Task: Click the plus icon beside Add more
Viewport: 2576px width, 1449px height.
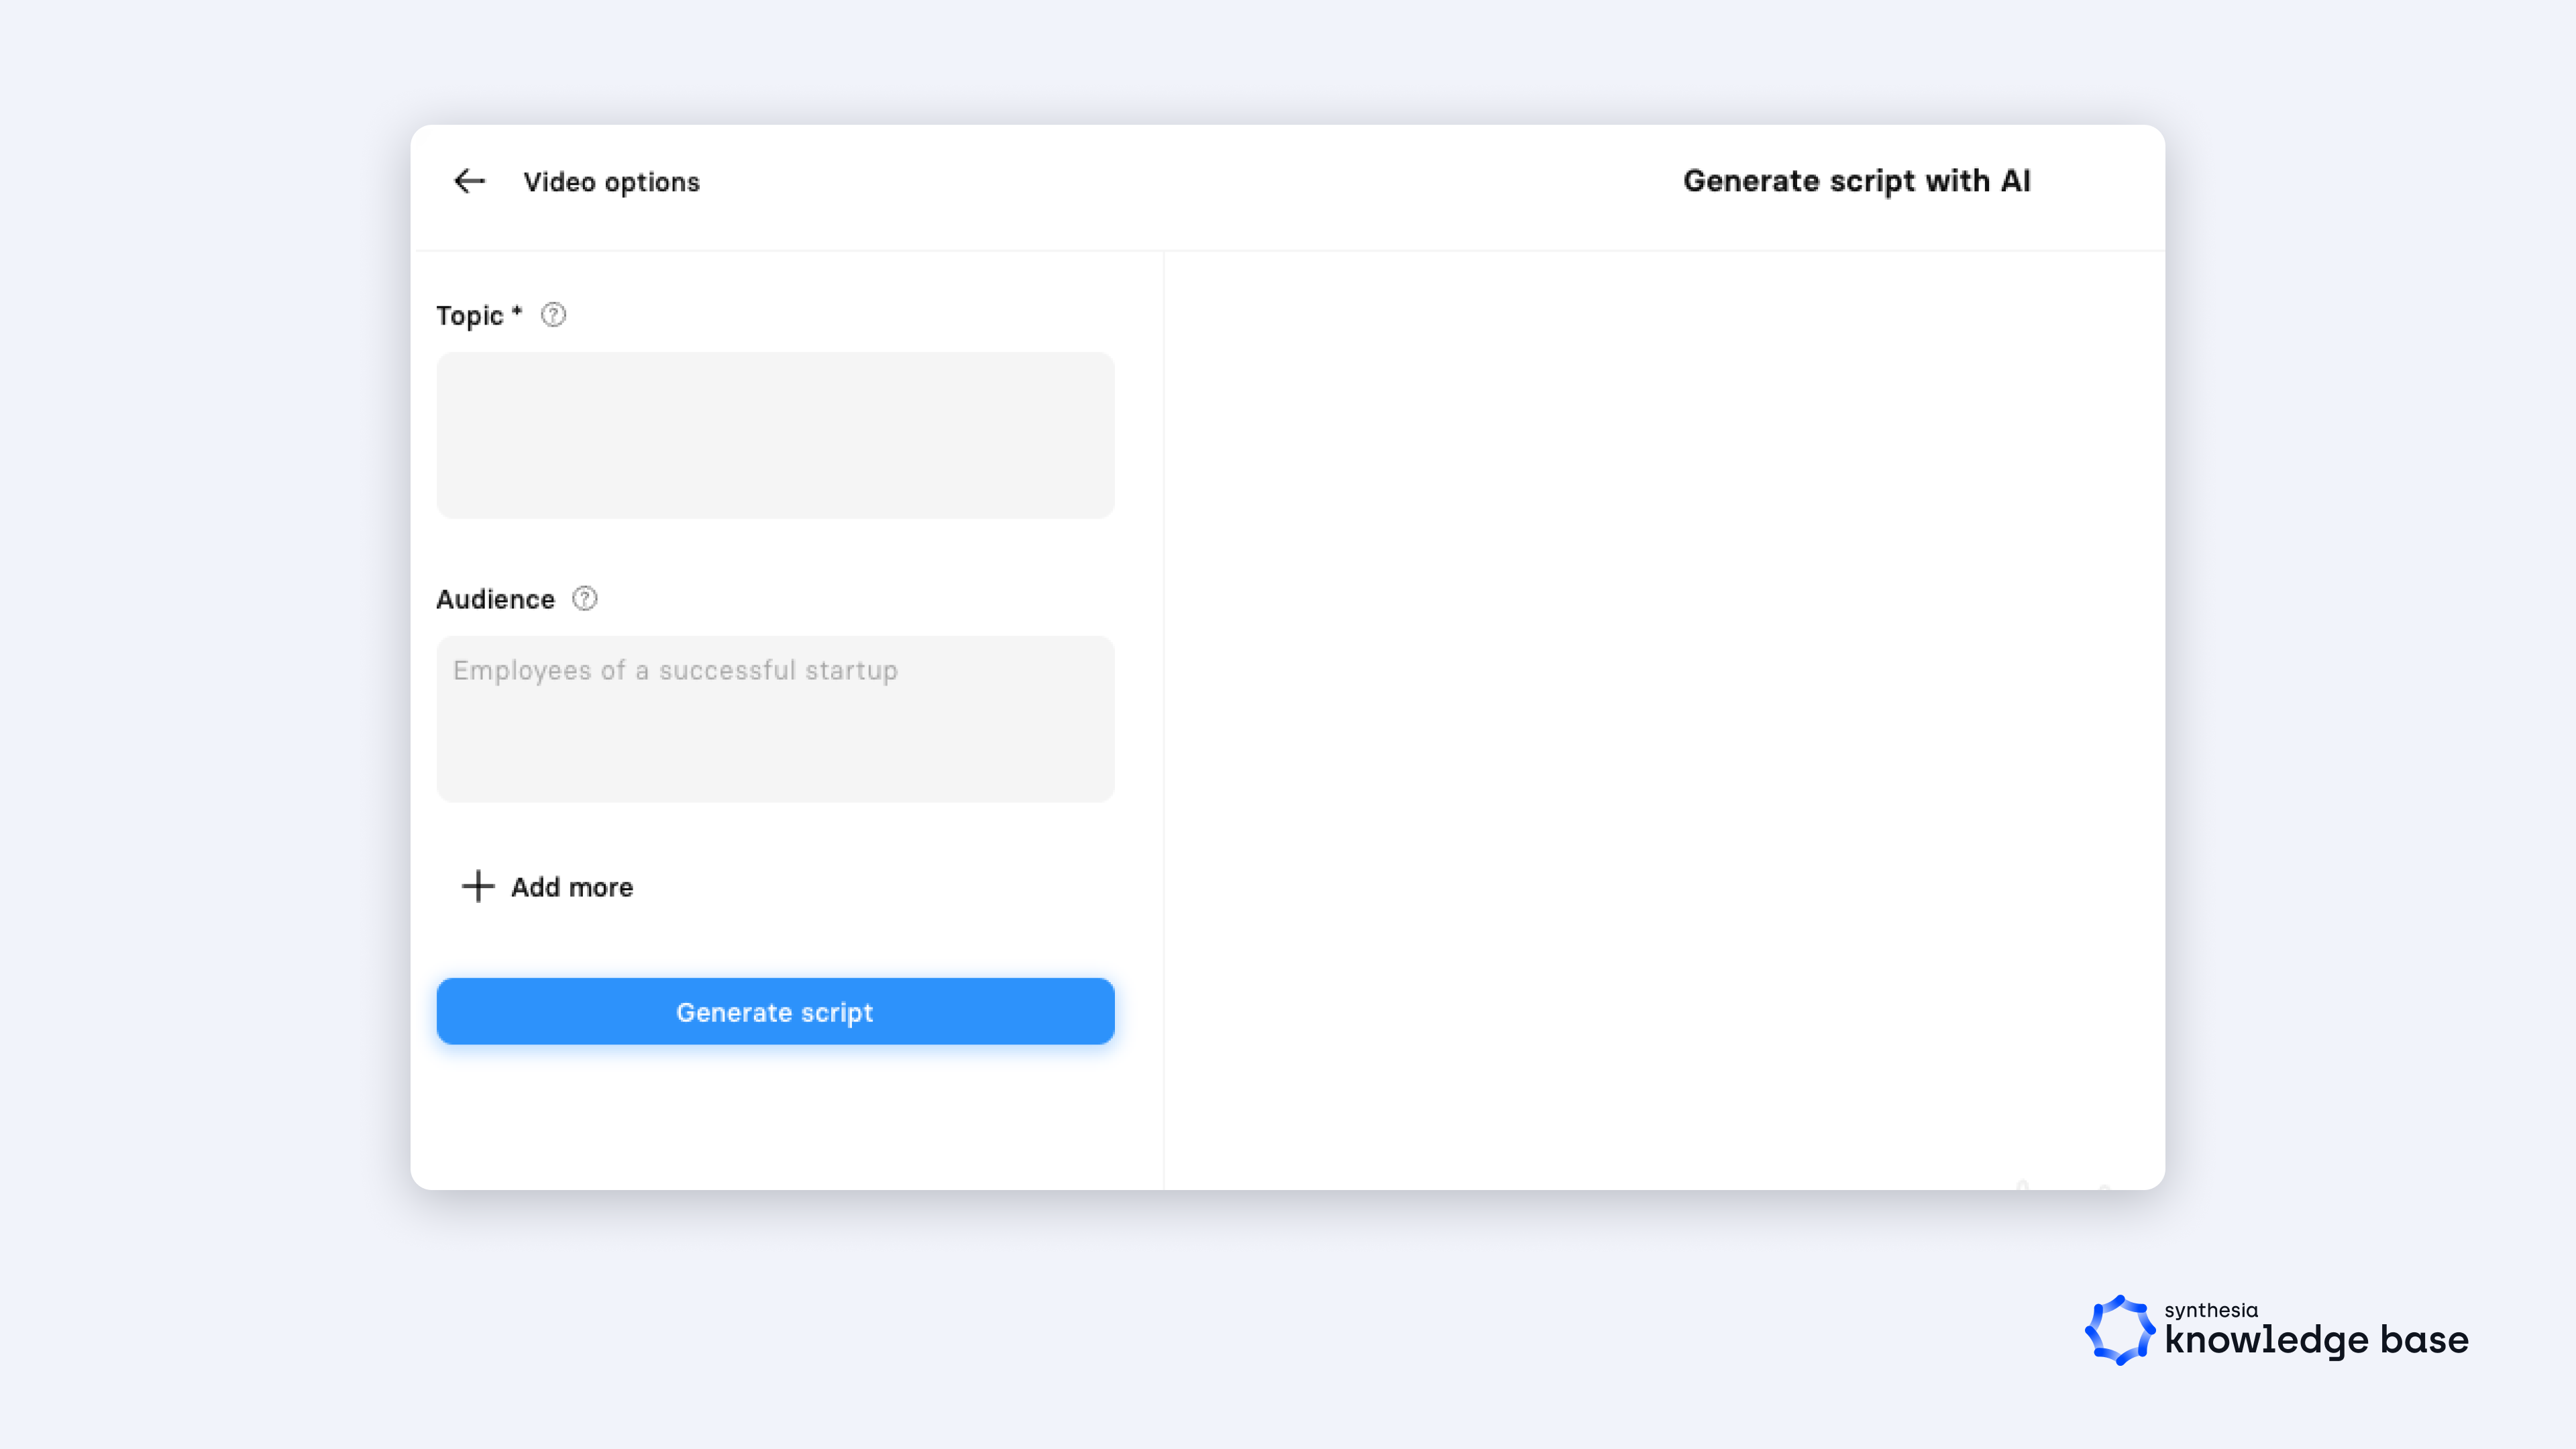Action: click(478, 886)
